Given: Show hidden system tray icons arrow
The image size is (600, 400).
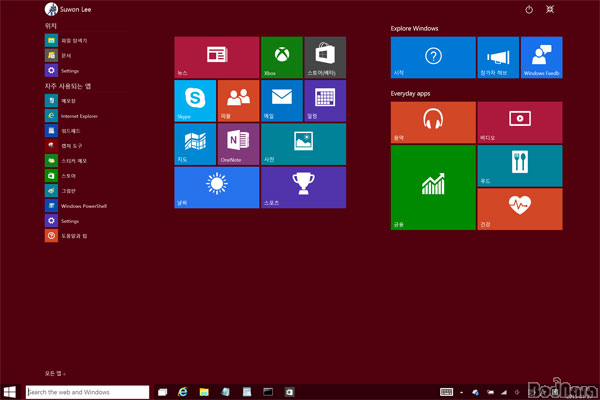Looking at the screenshot, I should click(x=461, y=392).
